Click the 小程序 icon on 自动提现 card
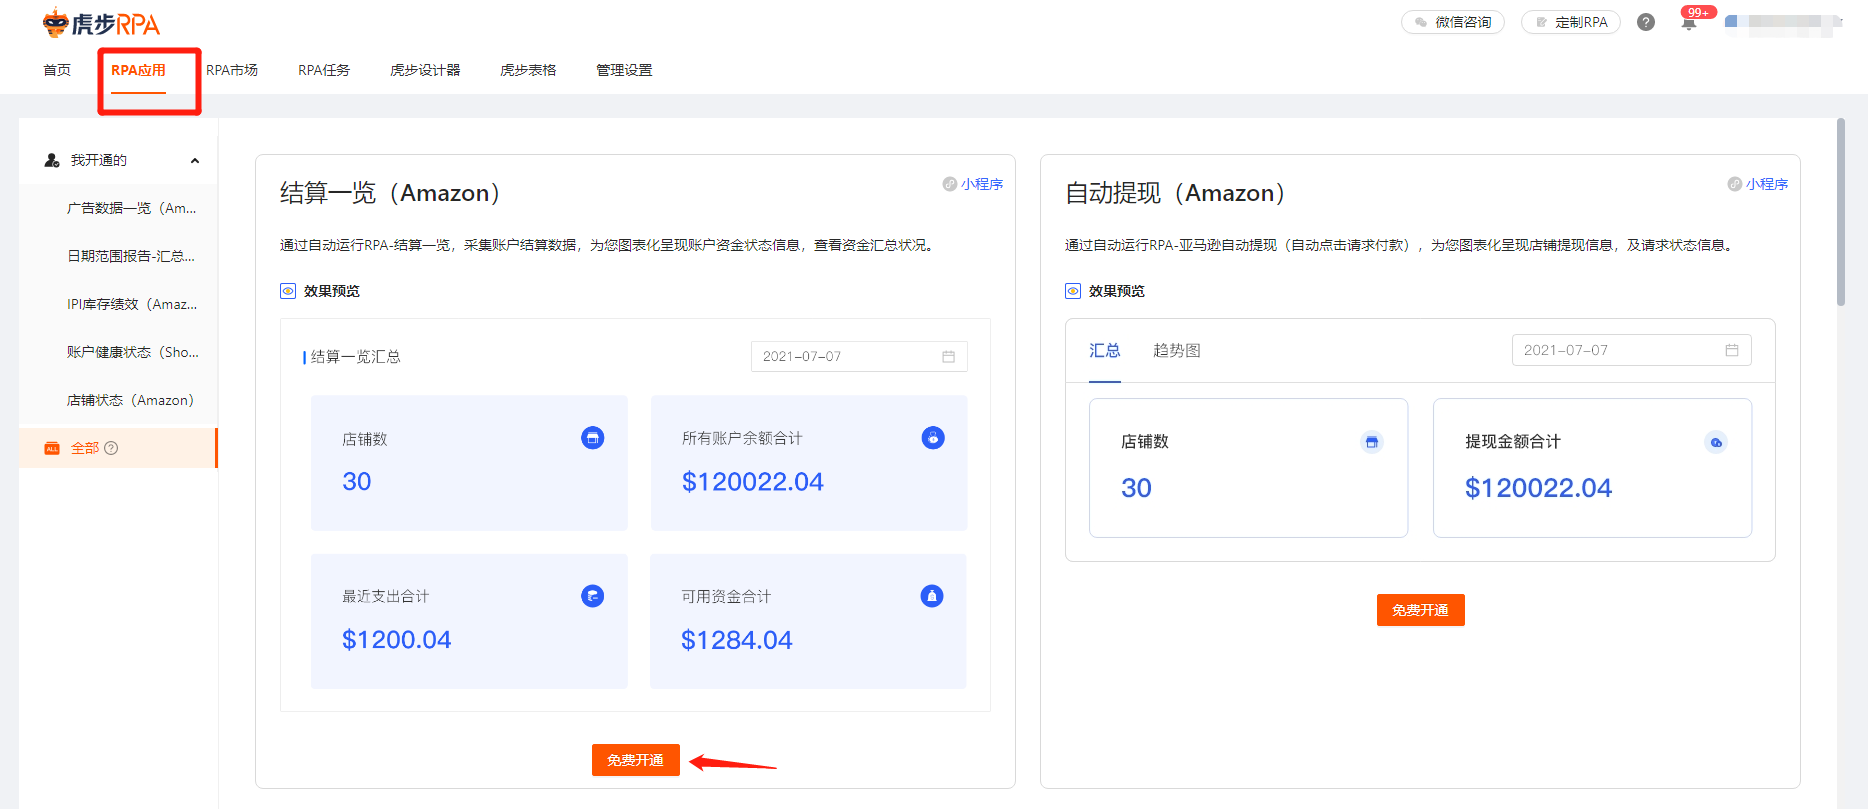The image size is (1868, 809). 1735,184
